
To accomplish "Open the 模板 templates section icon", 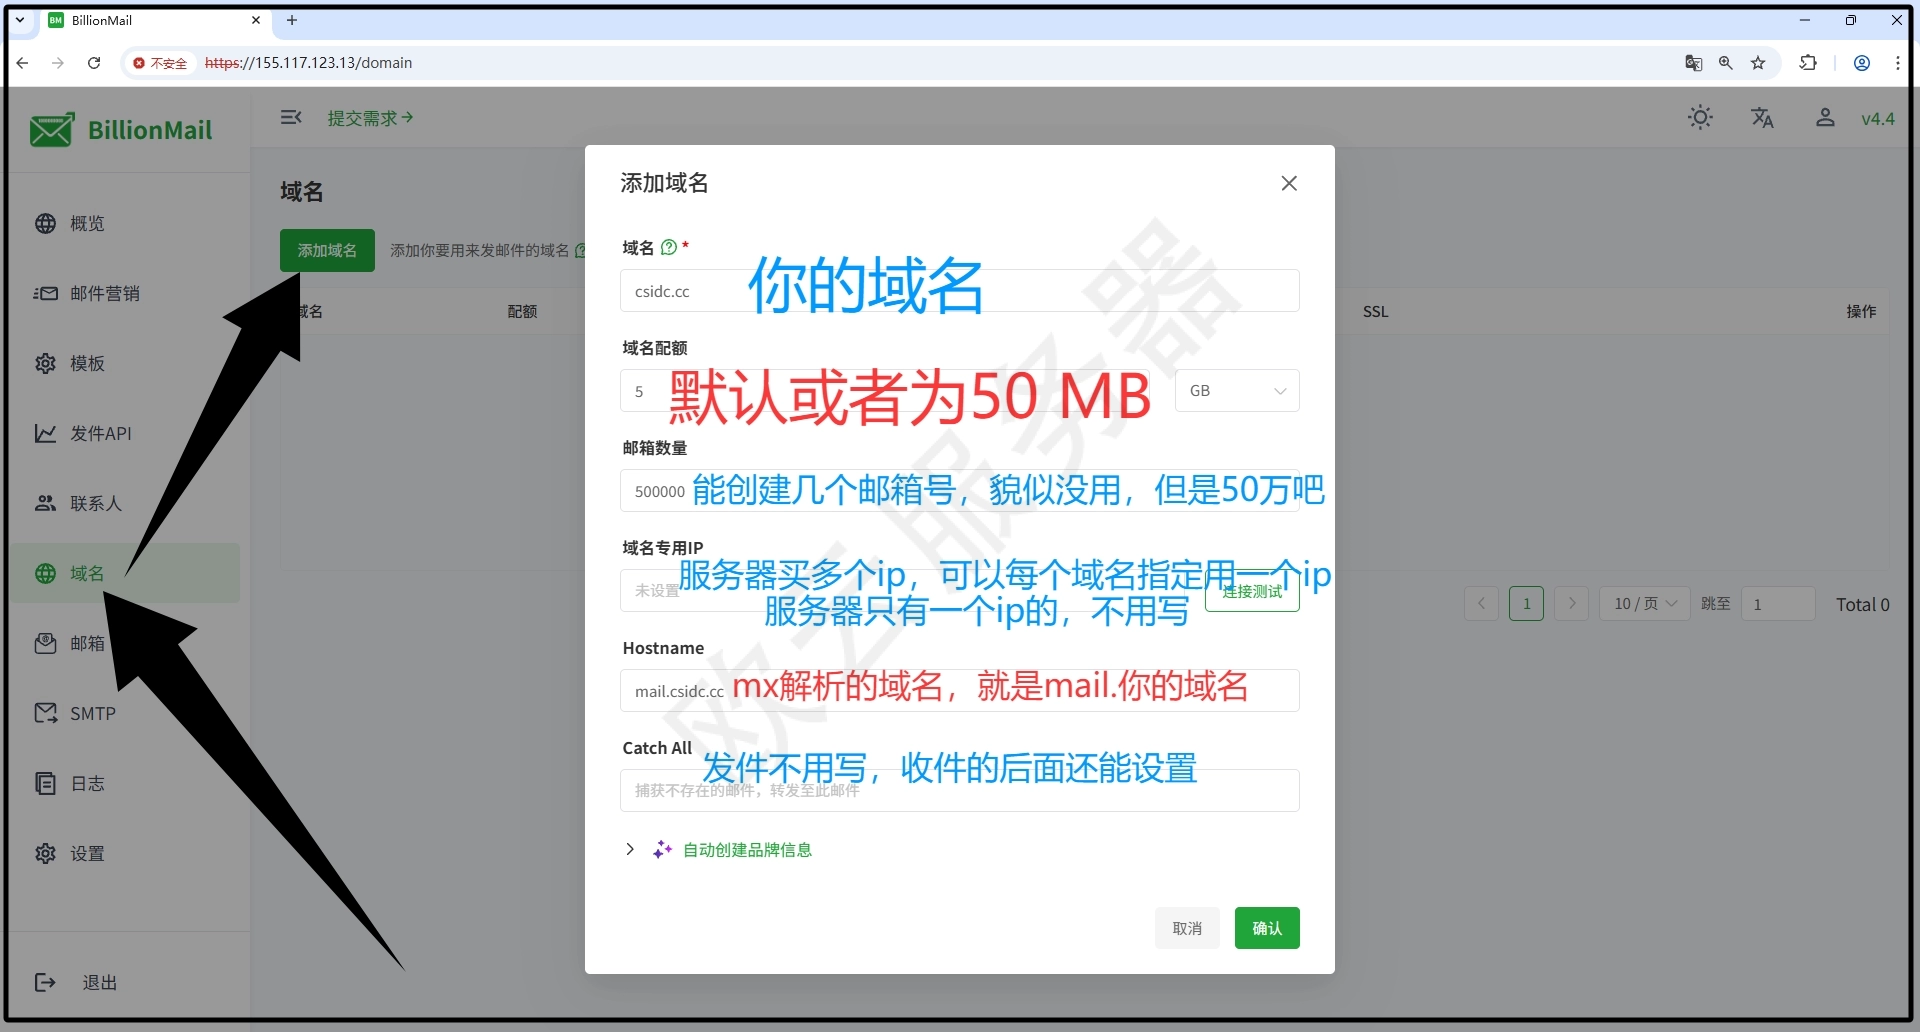I will [46, 363].
